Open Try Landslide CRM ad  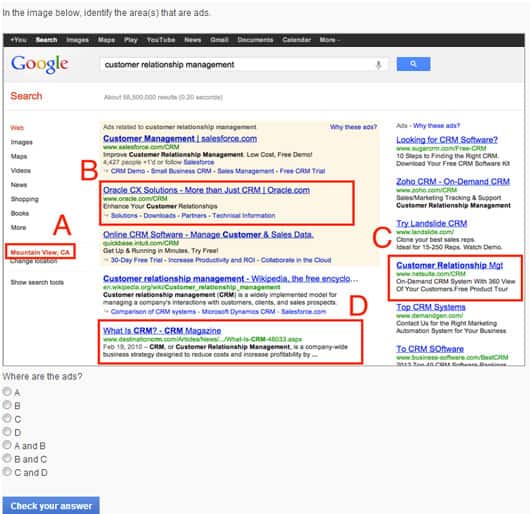point(432,223)
